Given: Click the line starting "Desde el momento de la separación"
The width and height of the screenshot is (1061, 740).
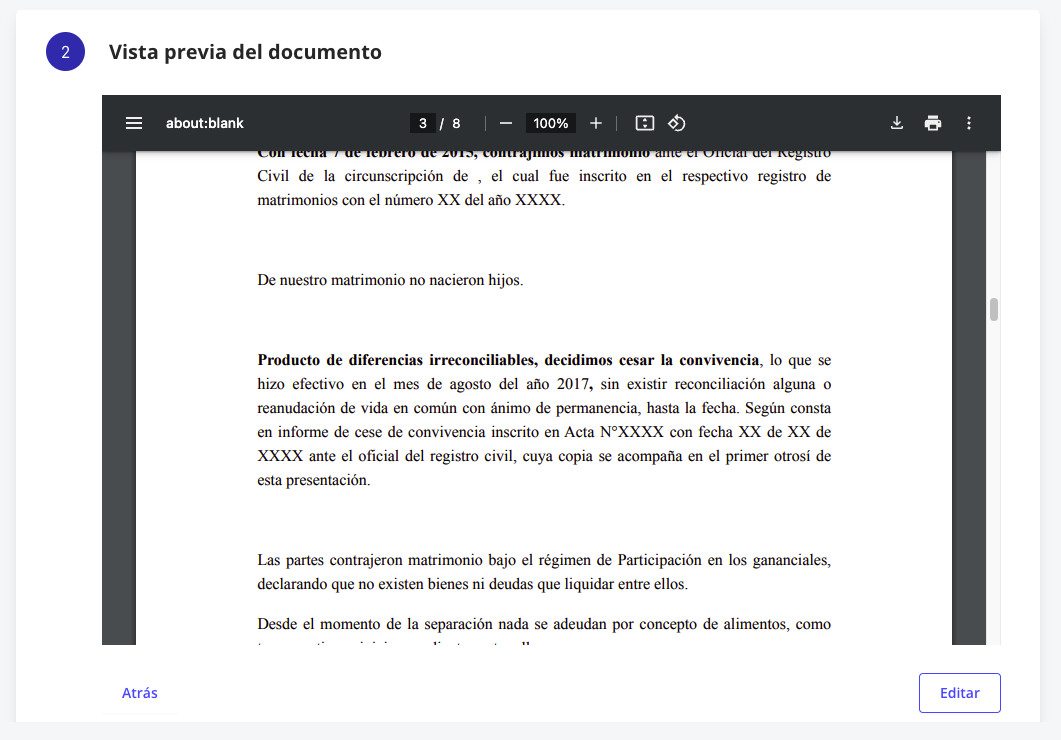Looking at the screenshot, I should click(x=544, y=624).
